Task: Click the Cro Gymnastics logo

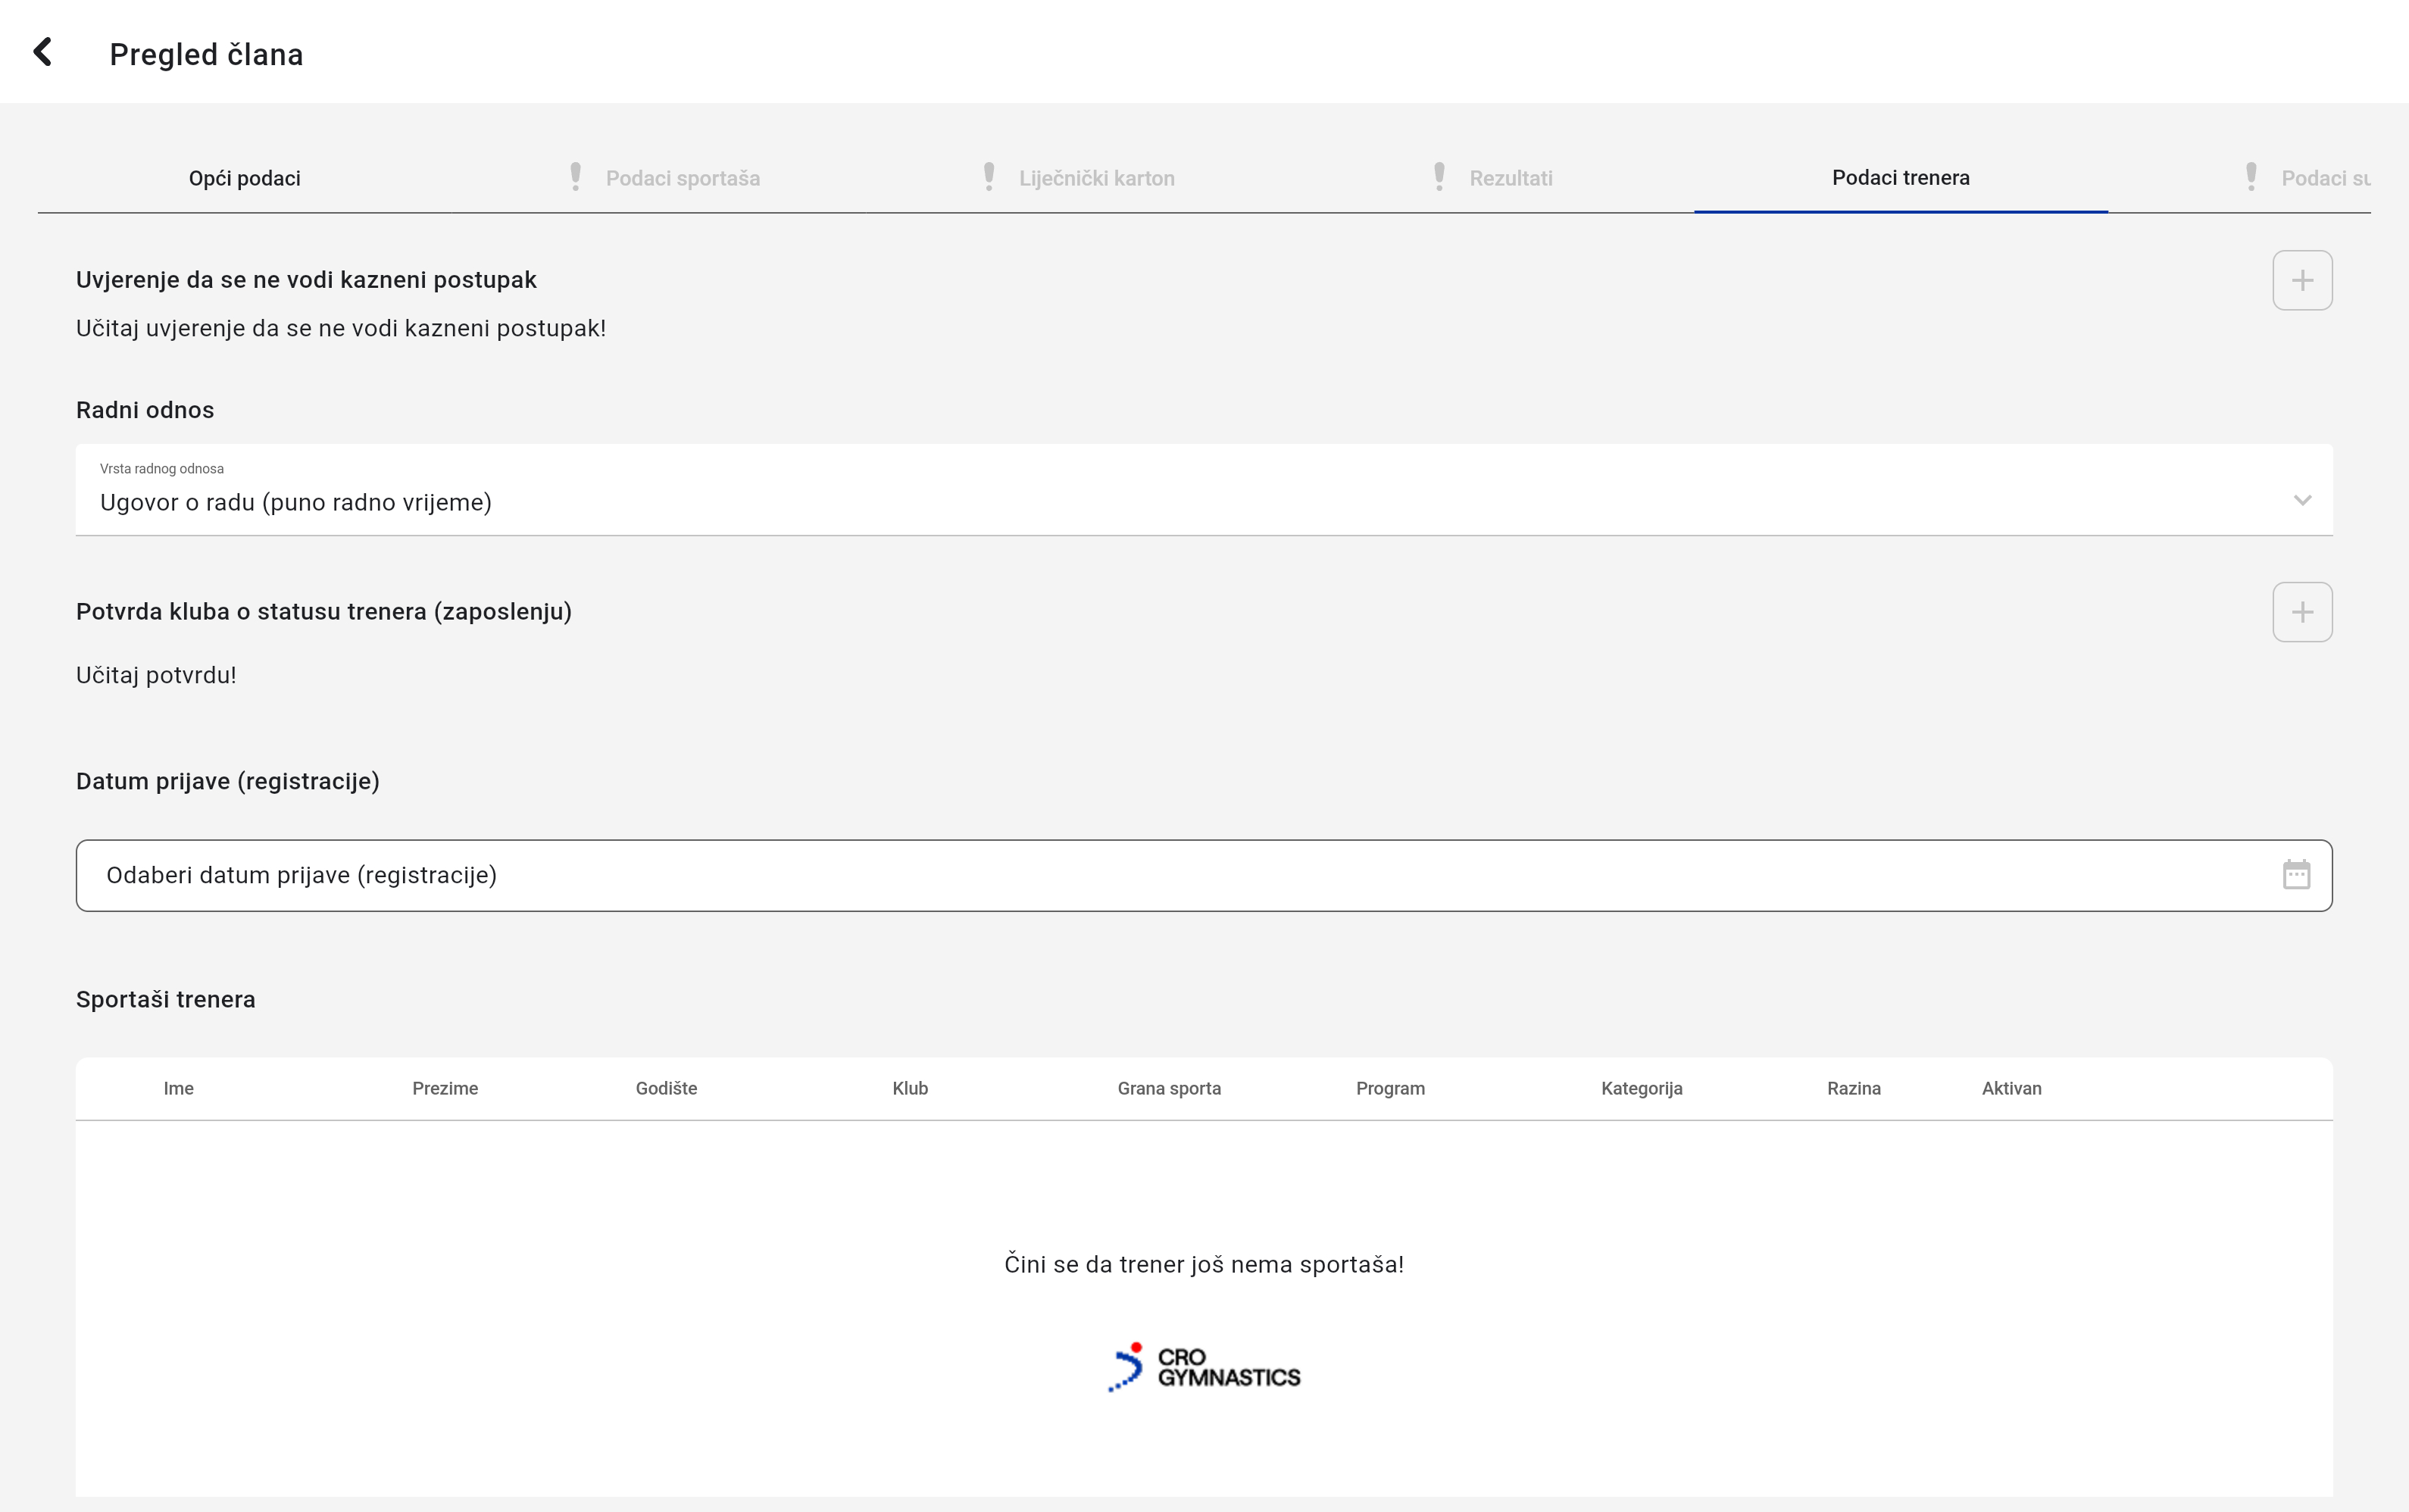Action: 1204,1367
